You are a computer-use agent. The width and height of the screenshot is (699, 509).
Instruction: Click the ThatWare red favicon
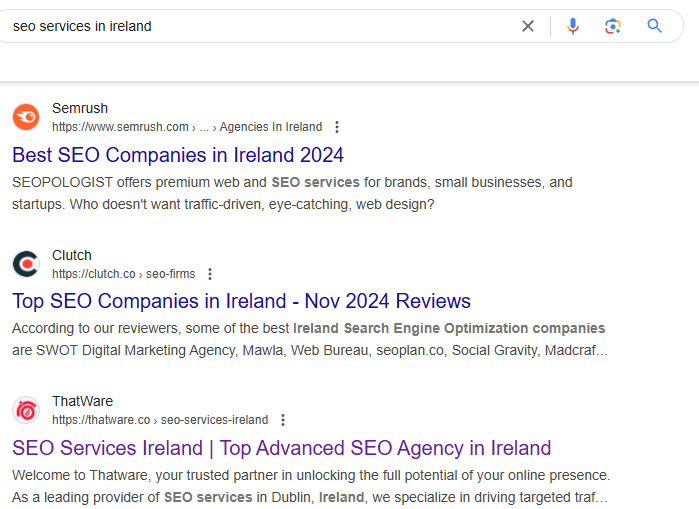click(26, 410)
